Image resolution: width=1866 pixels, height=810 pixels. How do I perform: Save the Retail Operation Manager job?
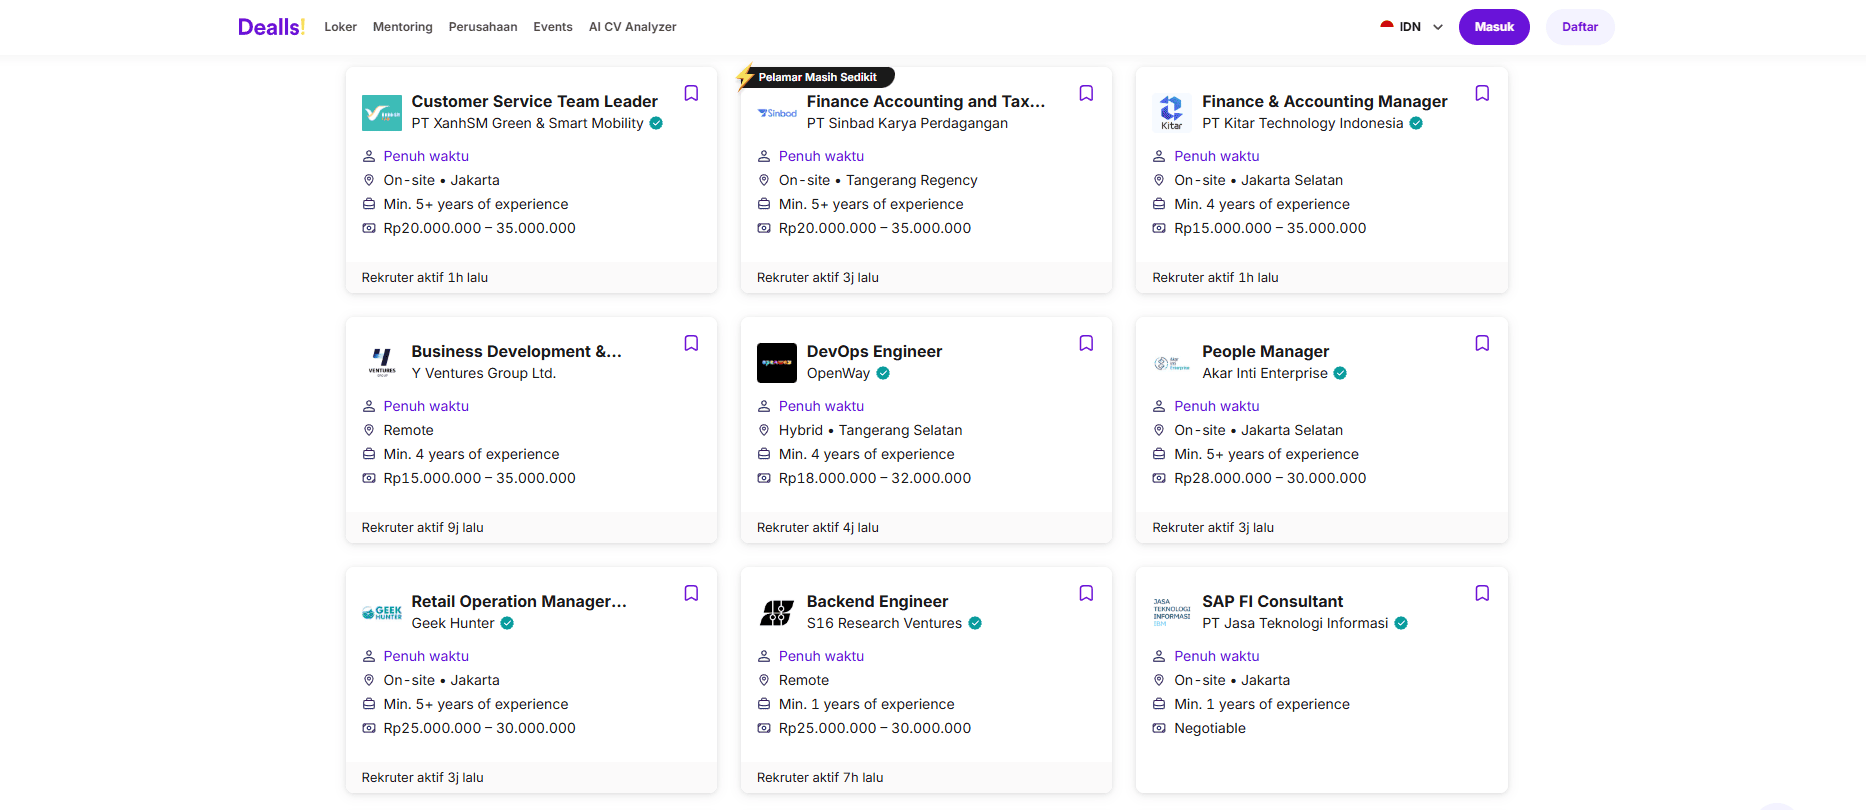[691, 593]
